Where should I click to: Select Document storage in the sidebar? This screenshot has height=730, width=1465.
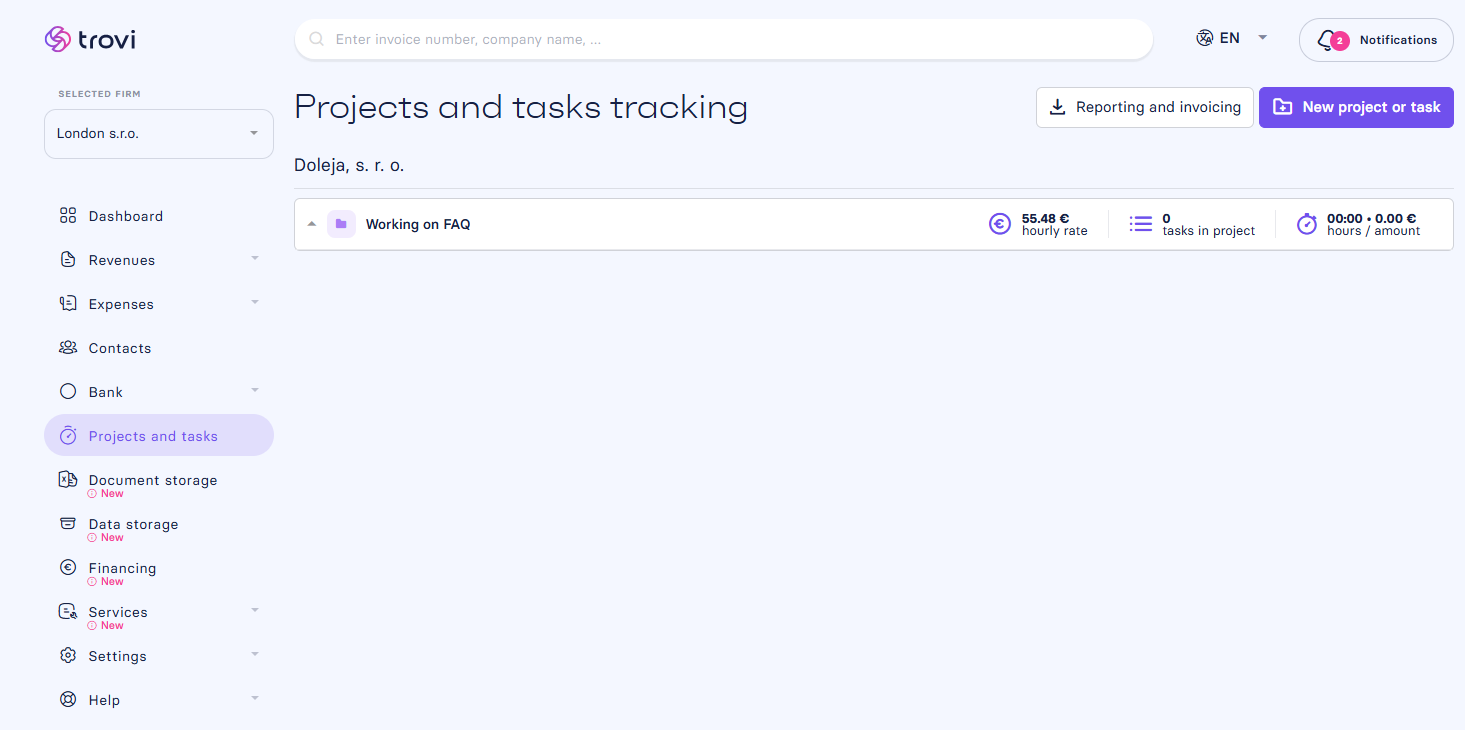[x=159, y=480]
